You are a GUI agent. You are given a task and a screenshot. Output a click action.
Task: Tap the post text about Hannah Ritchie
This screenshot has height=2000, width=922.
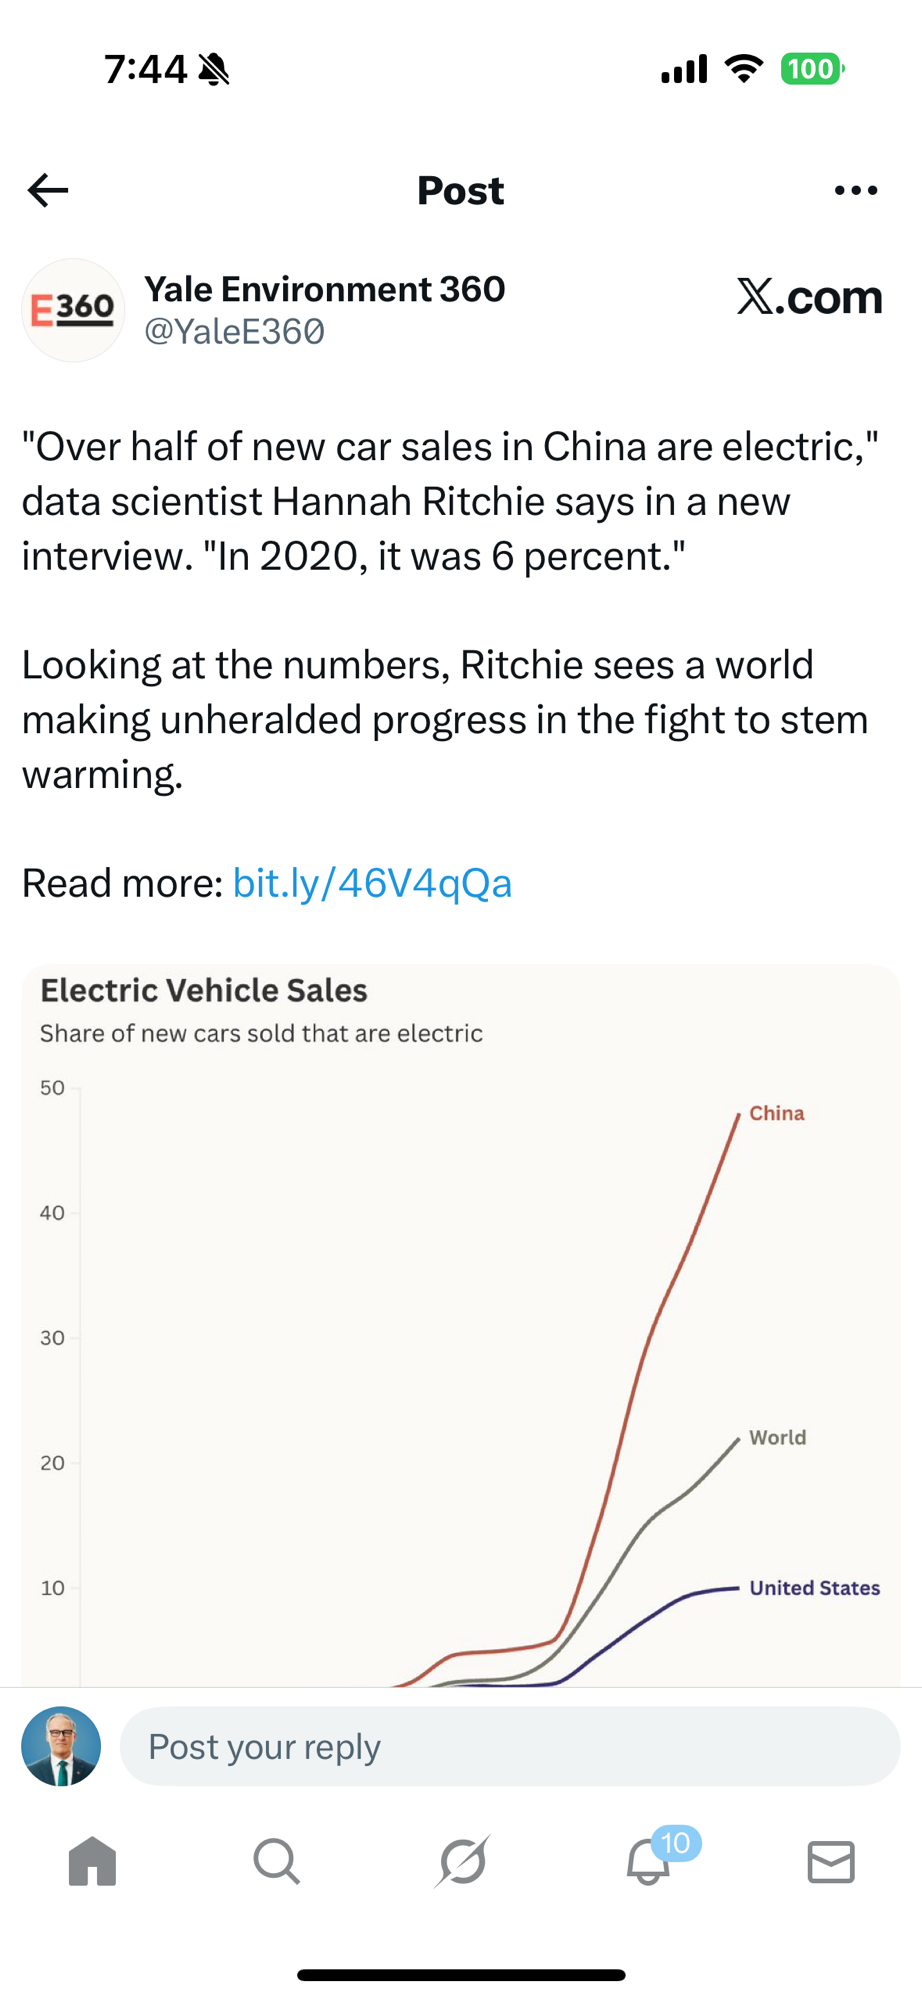point(450,501)
